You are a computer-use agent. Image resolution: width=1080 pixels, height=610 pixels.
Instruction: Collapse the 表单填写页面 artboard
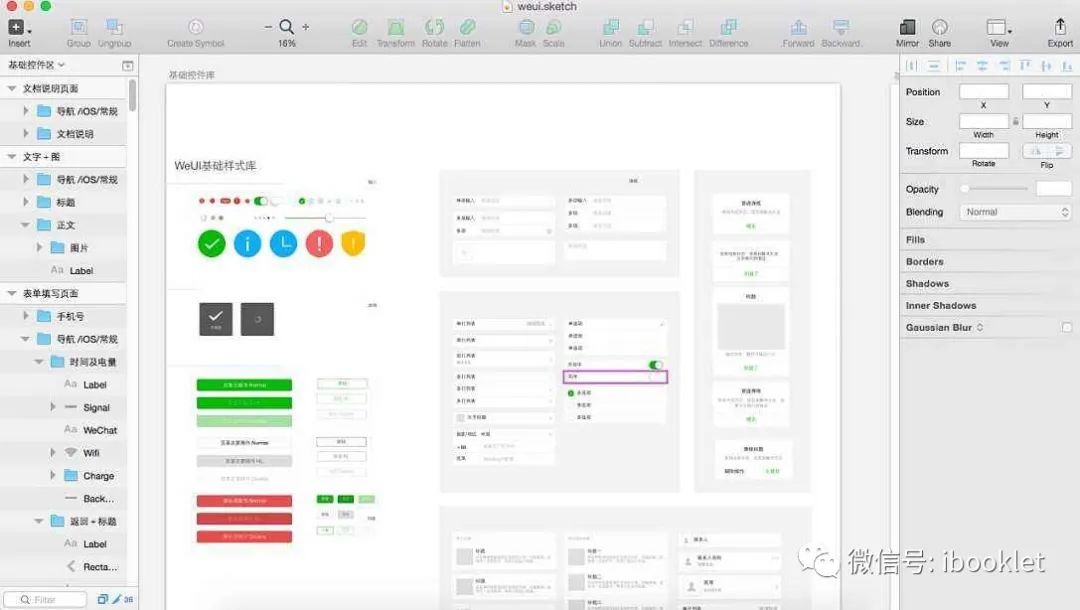tap(12, 293)
